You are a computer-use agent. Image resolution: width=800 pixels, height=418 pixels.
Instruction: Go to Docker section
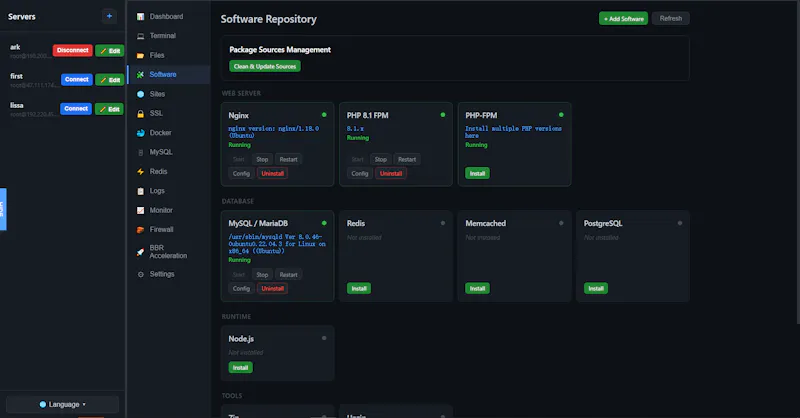click(168, 133)
